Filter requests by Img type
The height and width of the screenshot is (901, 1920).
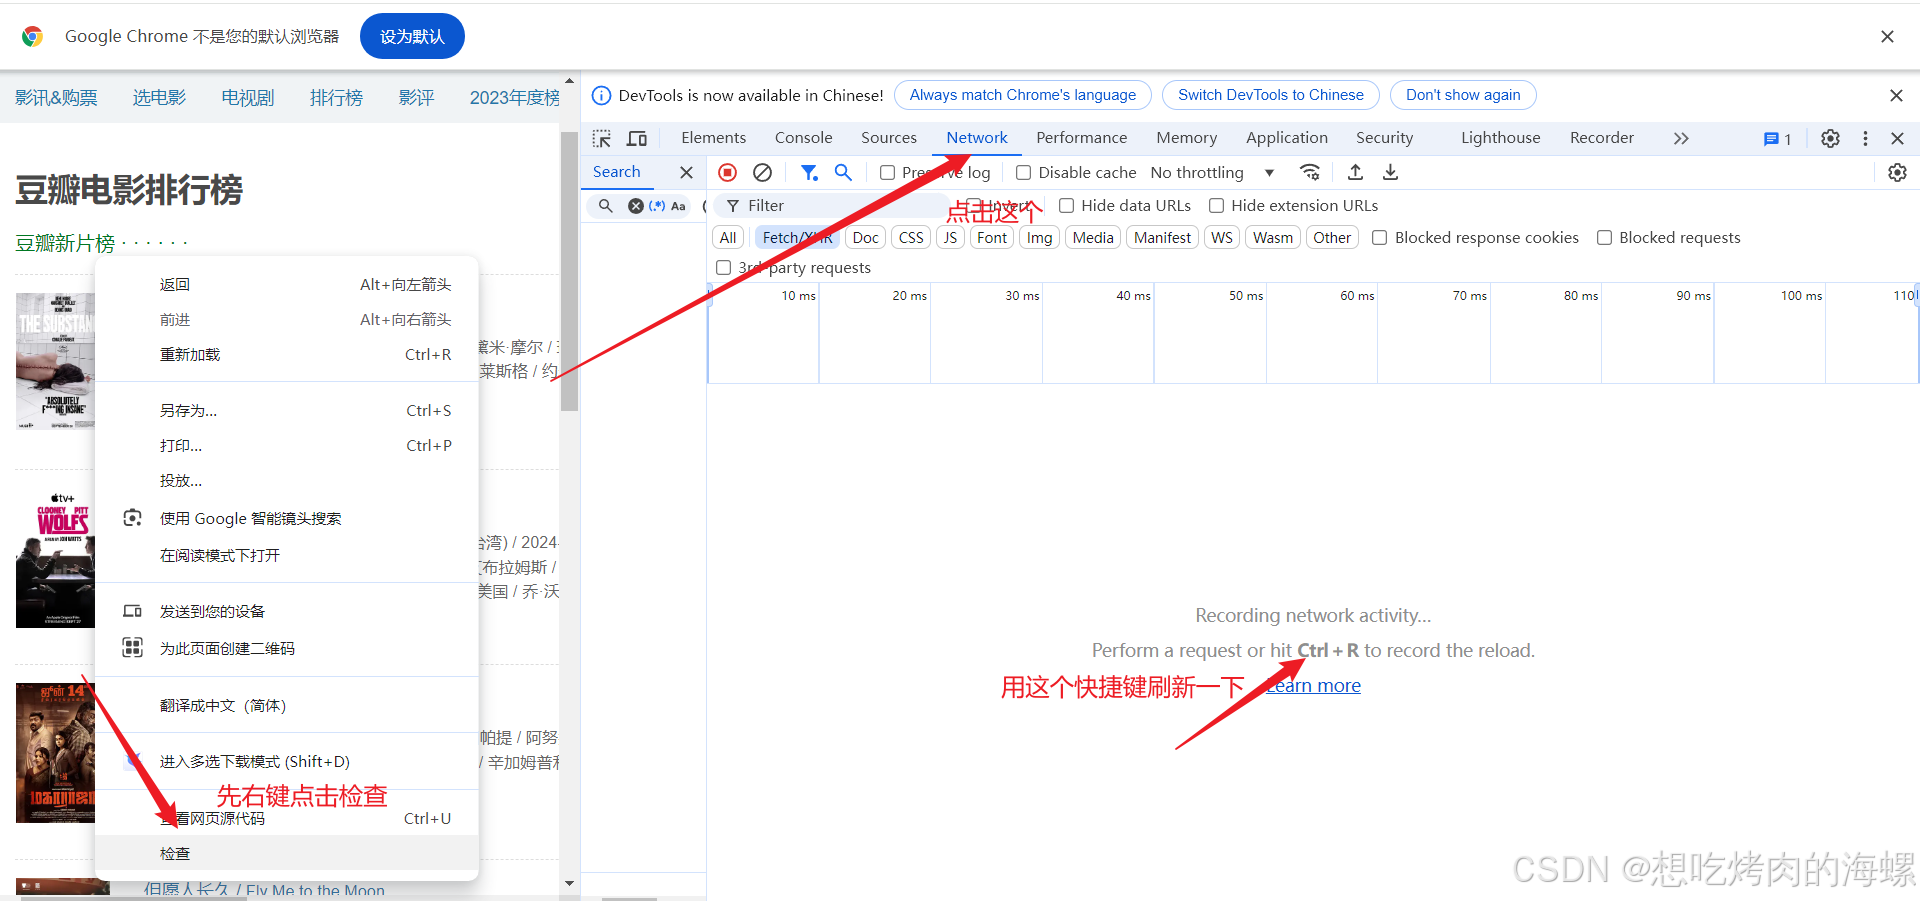tap(1040, 238)
